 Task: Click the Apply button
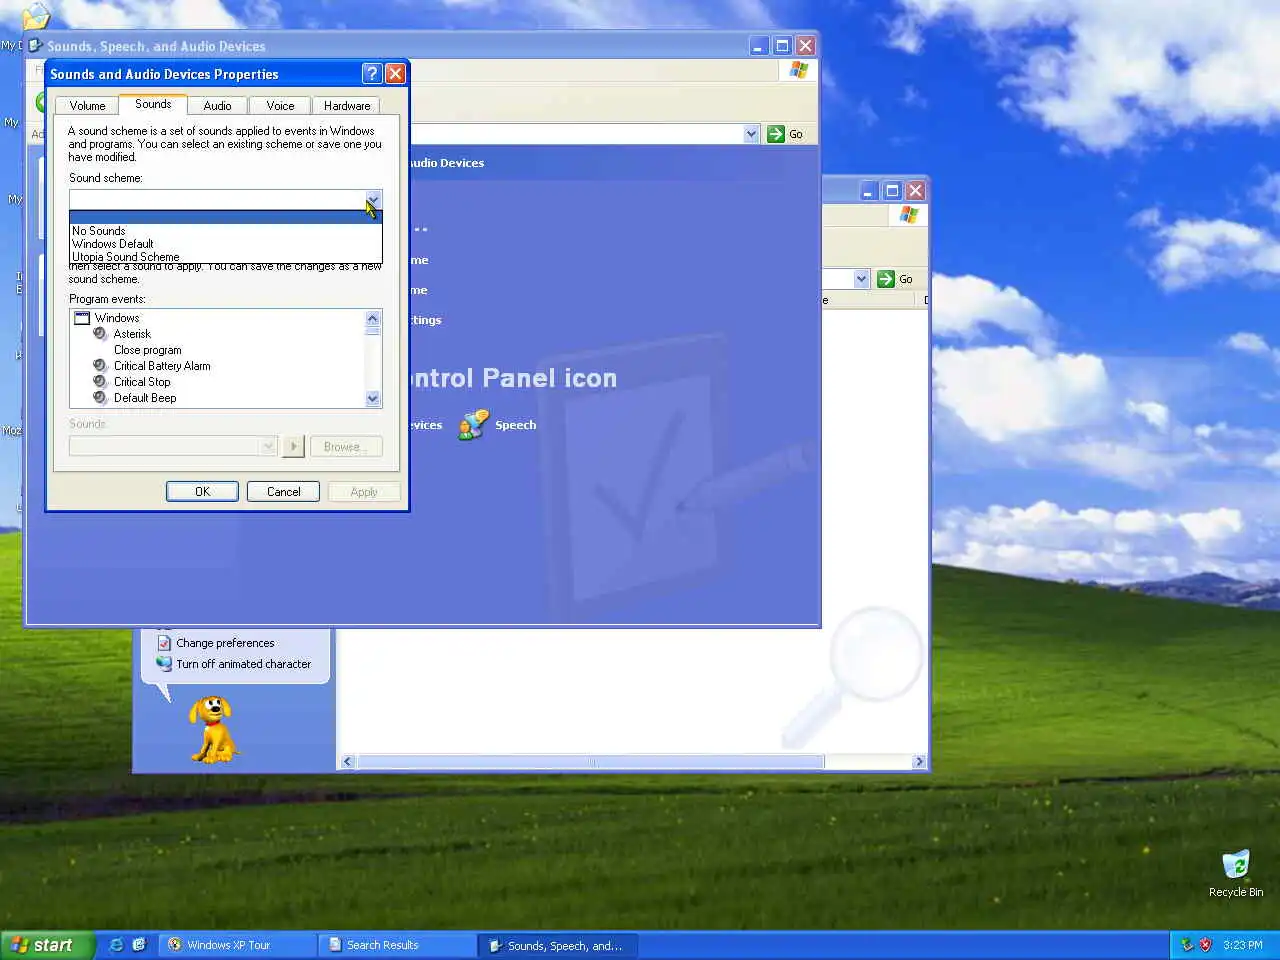point(364,491)
